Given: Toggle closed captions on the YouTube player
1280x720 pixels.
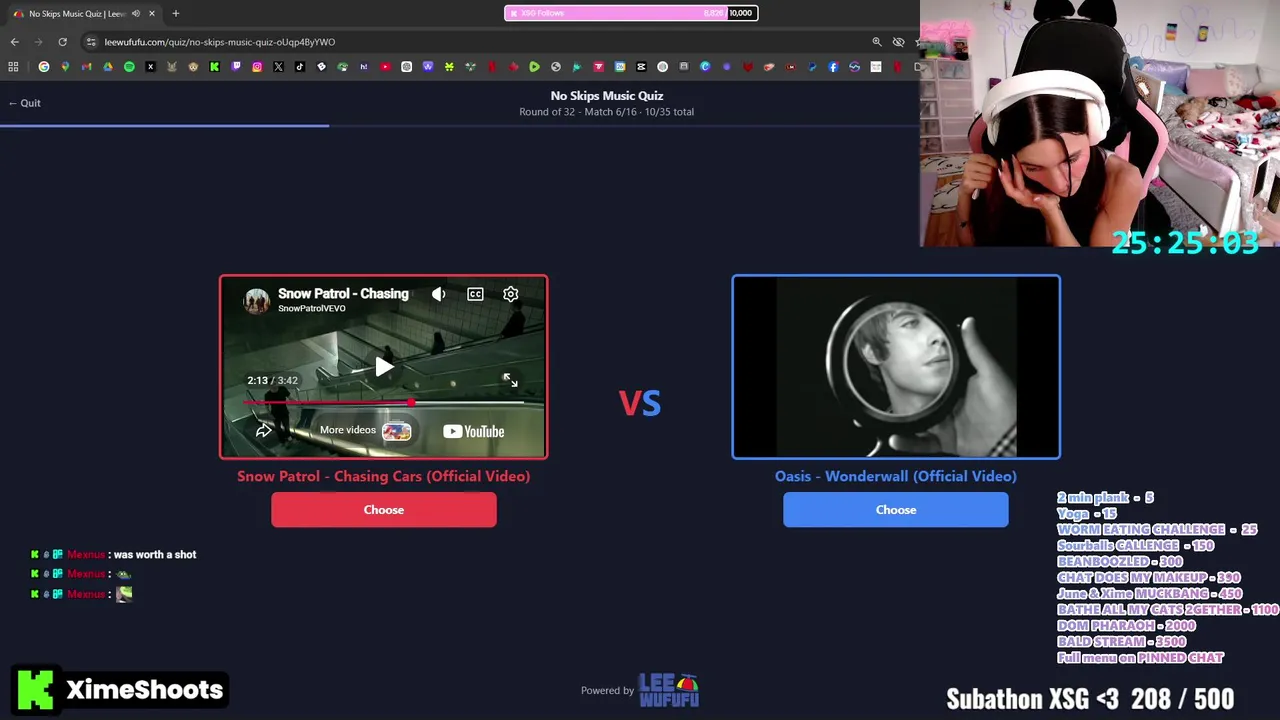Looking at the screenshot, I should 475,294.
